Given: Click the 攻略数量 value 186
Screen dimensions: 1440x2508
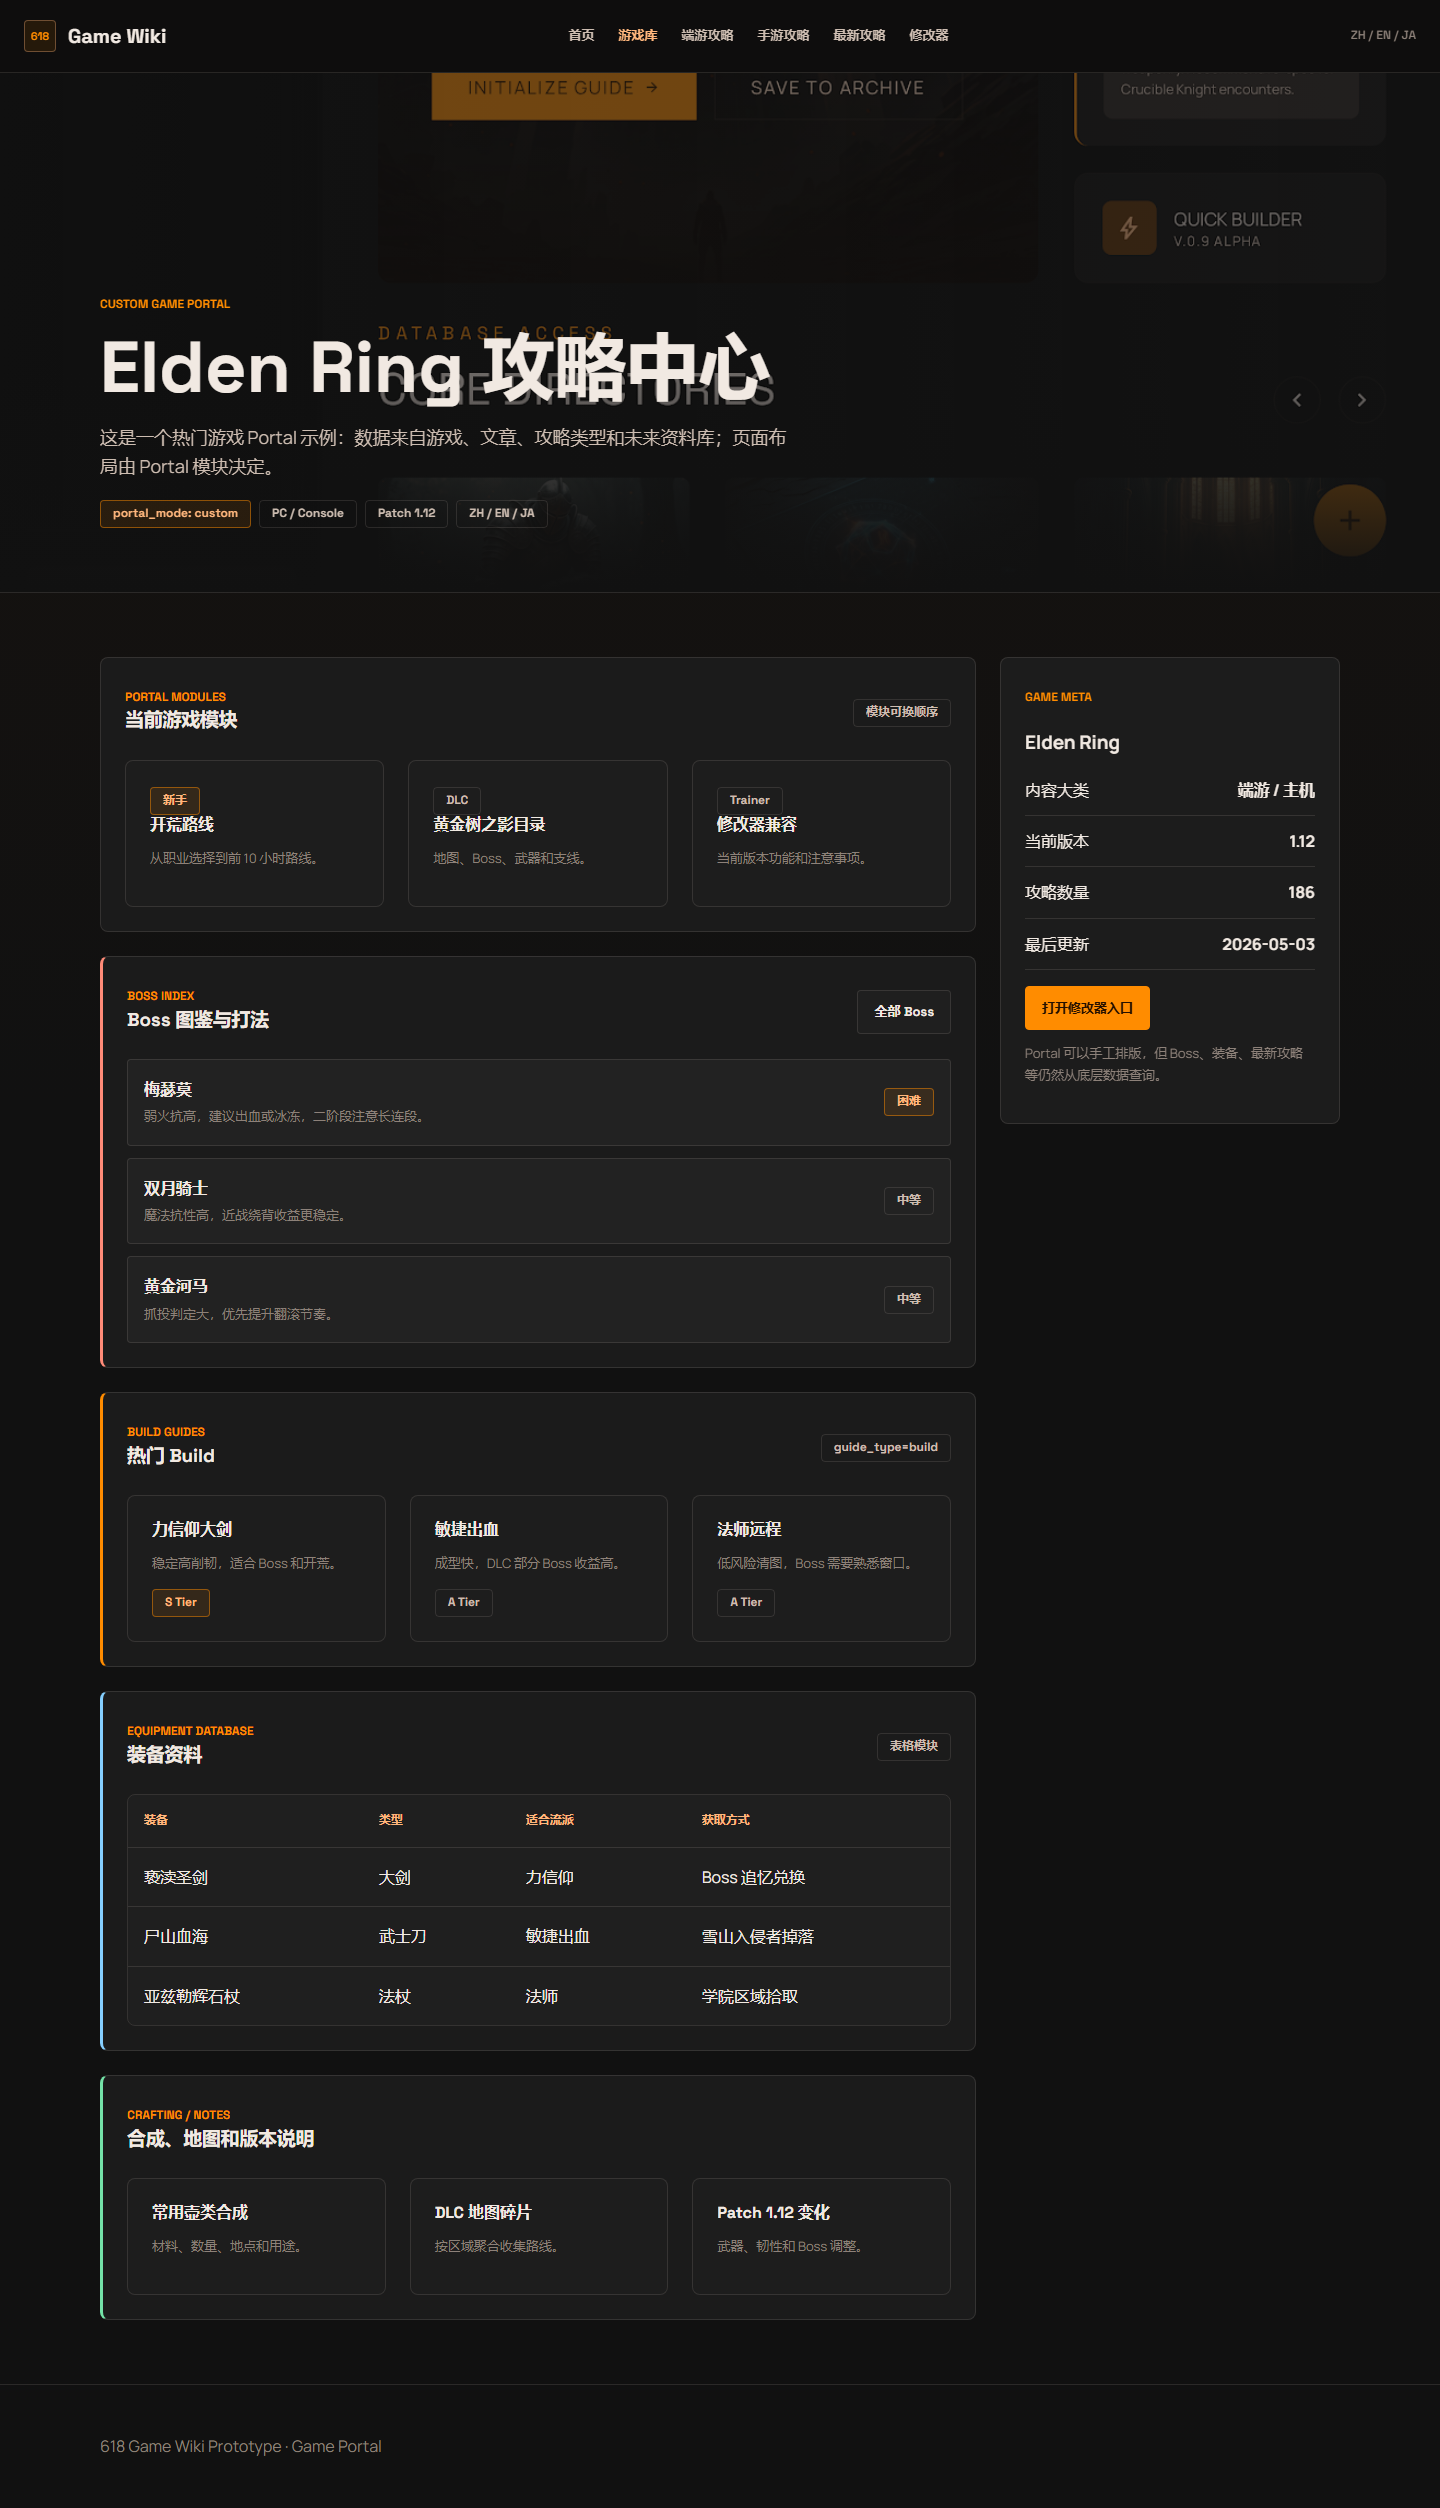Looking at the screenshot, I should pyautogui.click(x=1301, y=893).
